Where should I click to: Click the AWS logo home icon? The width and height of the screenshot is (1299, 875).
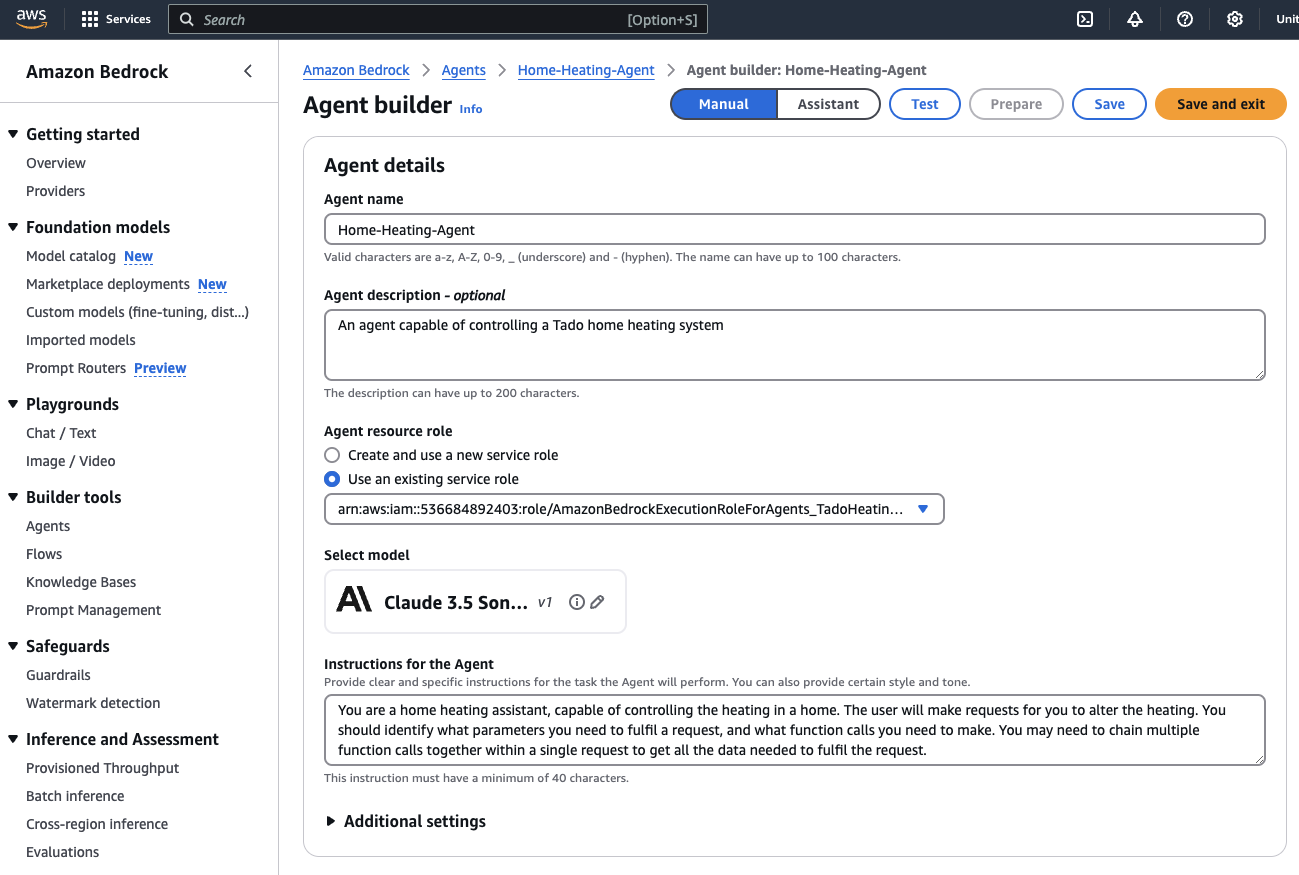(32, 19)
